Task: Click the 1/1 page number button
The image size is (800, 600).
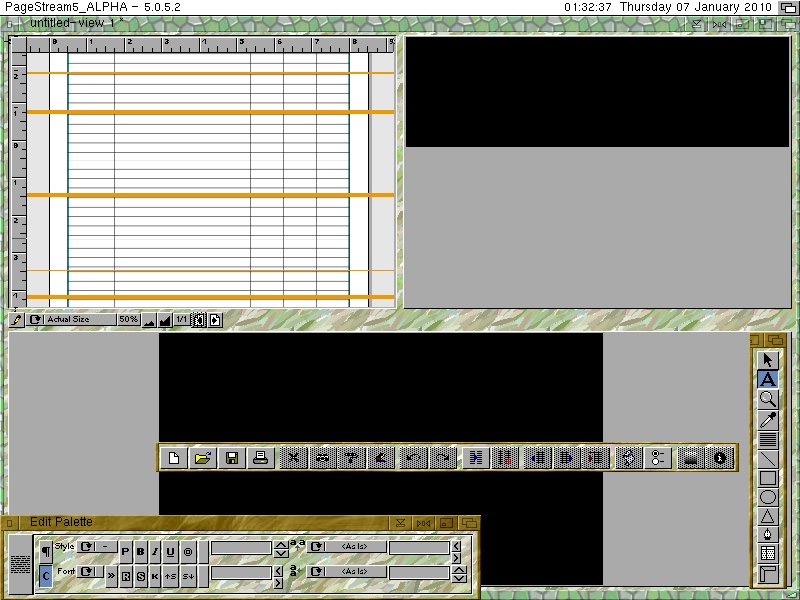Action: pyautogui.click(x=181, y=320)
